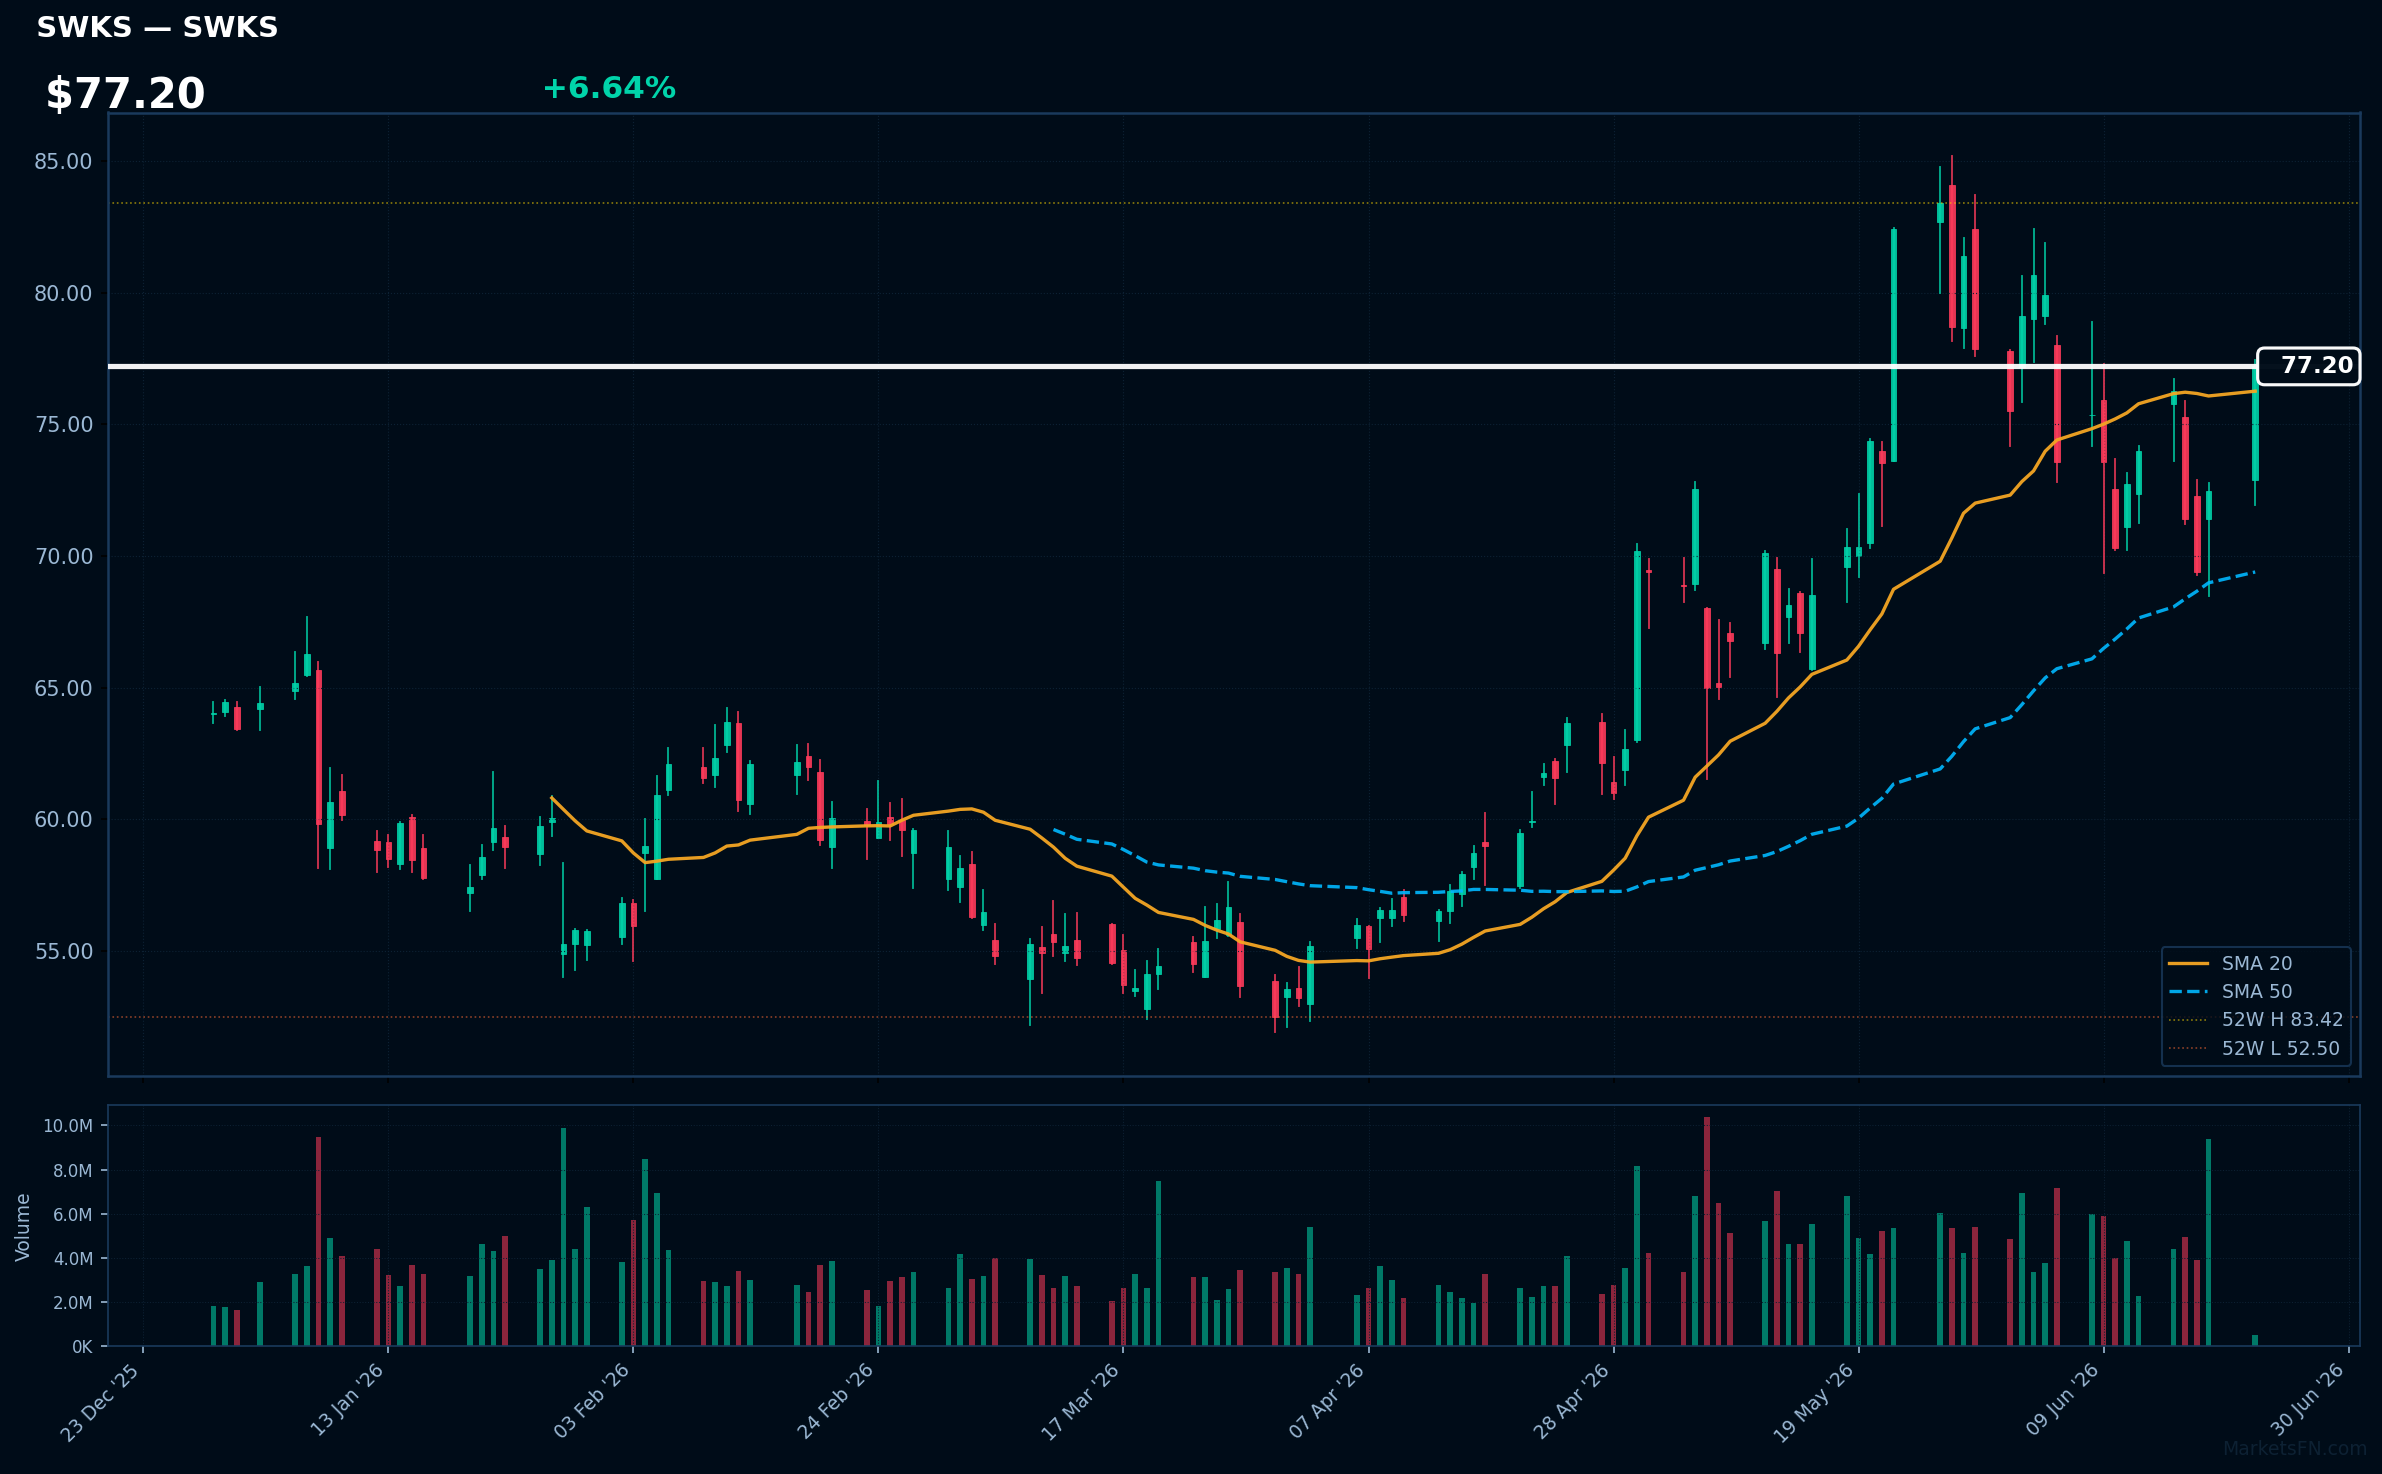Viewport: 2382px width, 1474px height.
Task: Click the "10.0M" volume axis label
Action: tap(68, 1126)
